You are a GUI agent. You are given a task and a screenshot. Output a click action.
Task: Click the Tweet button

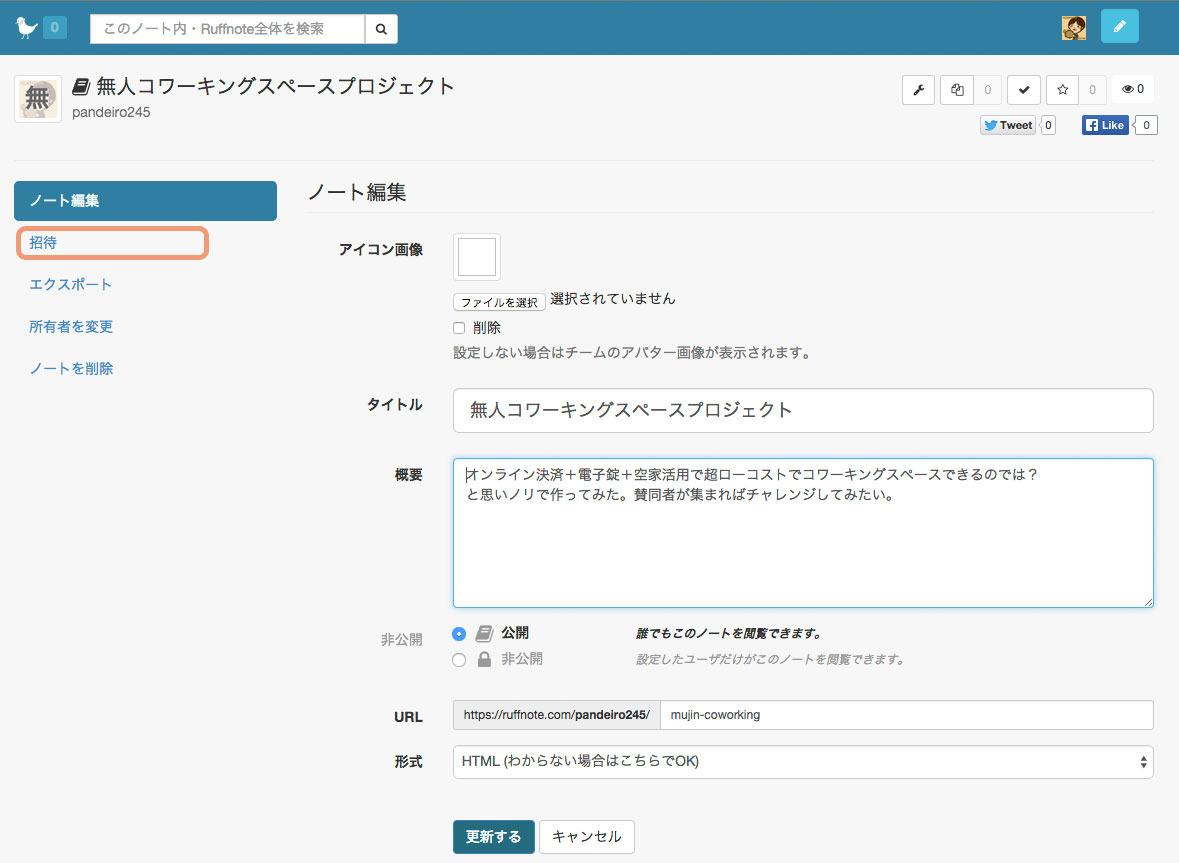point(1007,125)
